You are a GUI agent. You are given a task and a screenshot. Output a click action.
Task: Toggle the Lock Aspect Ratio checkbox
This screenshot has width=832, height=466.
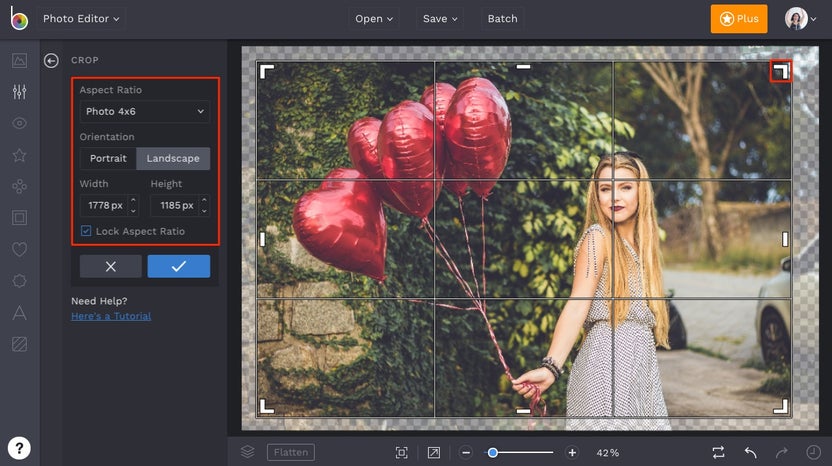point(86,231)
